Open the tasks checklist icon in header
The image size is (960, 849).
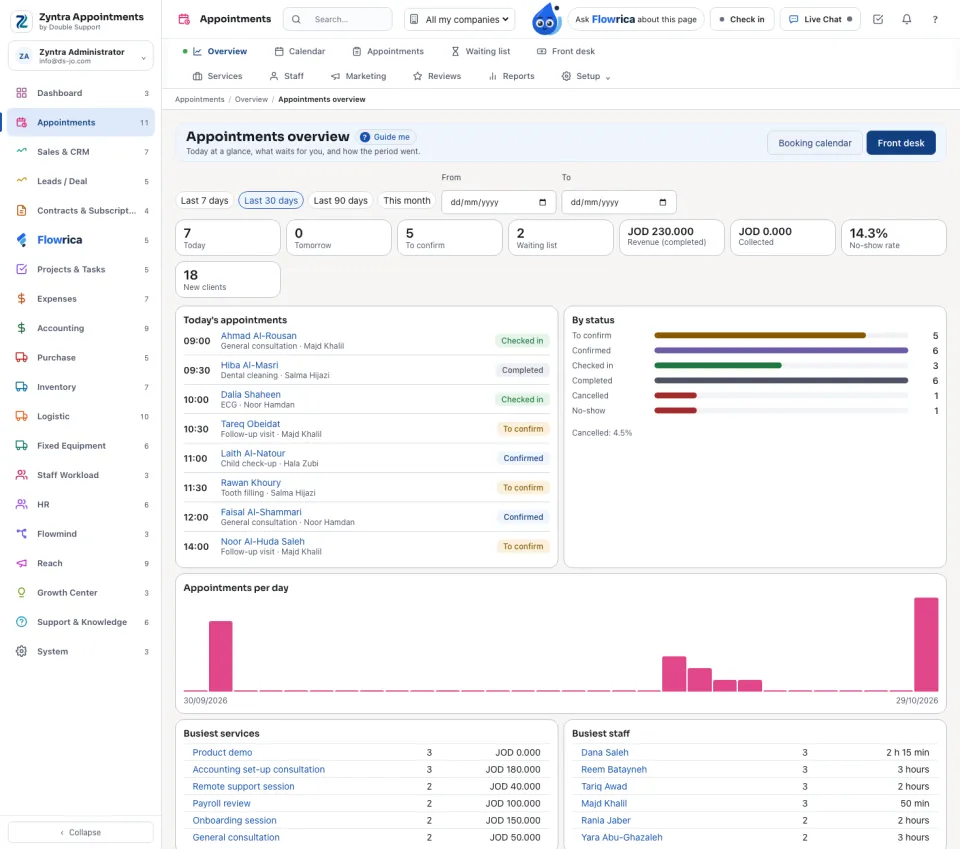coord(878,20)
